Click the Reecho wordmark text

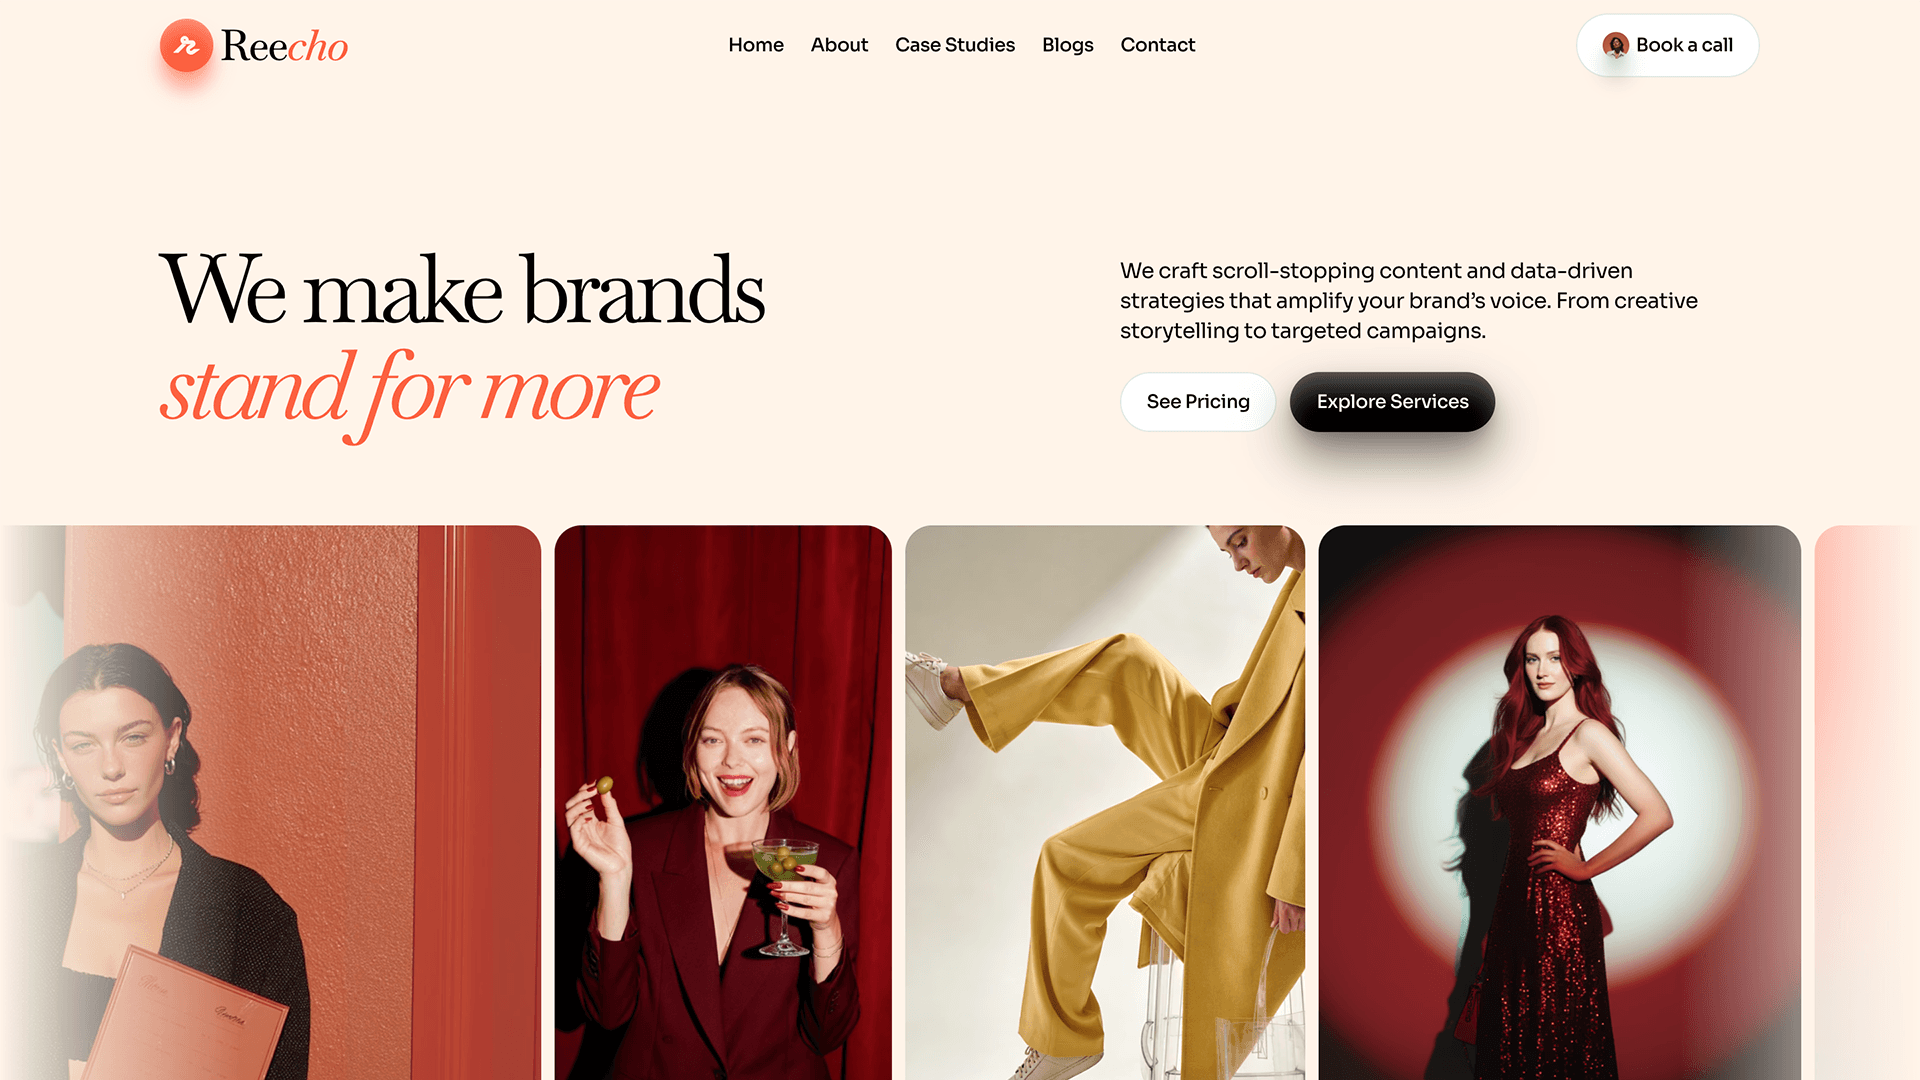click(x=284, y=46)
